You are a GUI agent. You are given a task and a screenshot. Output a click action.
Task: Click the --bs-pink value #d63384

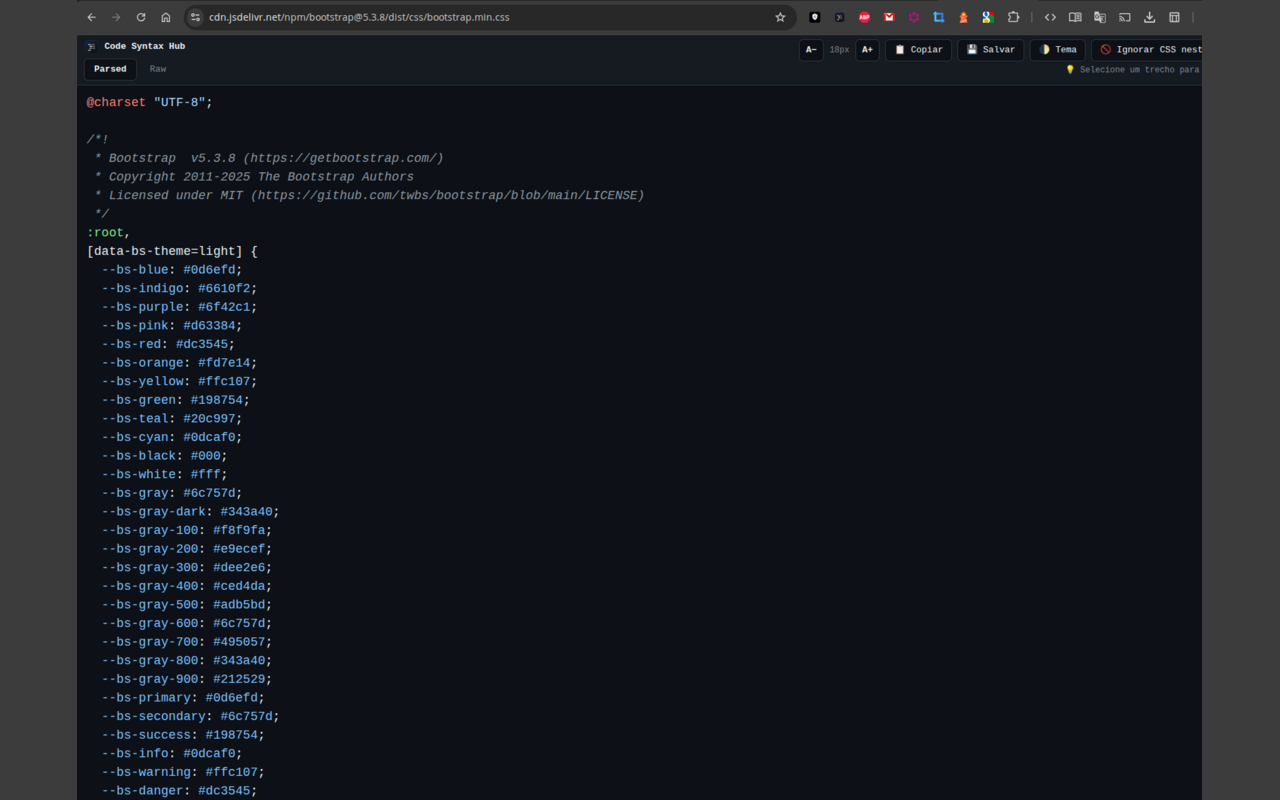(x=209, y=326)
